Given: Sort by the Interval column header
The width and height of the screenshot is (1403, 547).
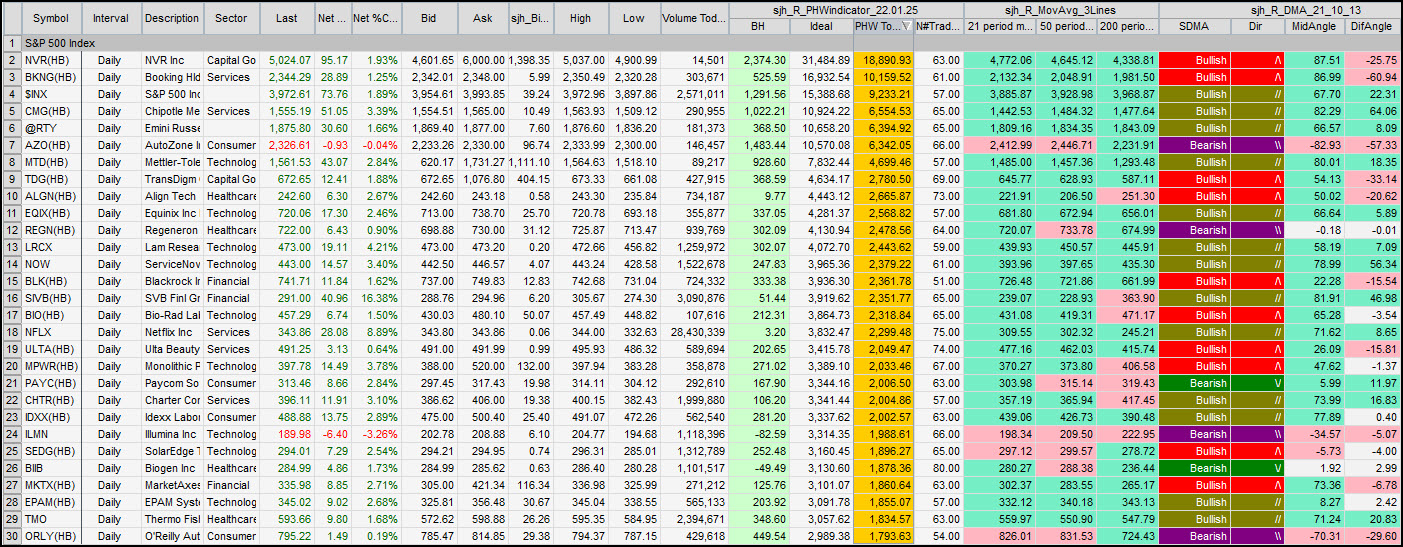Looking at the screenshot, I should [x=111, y=18].
